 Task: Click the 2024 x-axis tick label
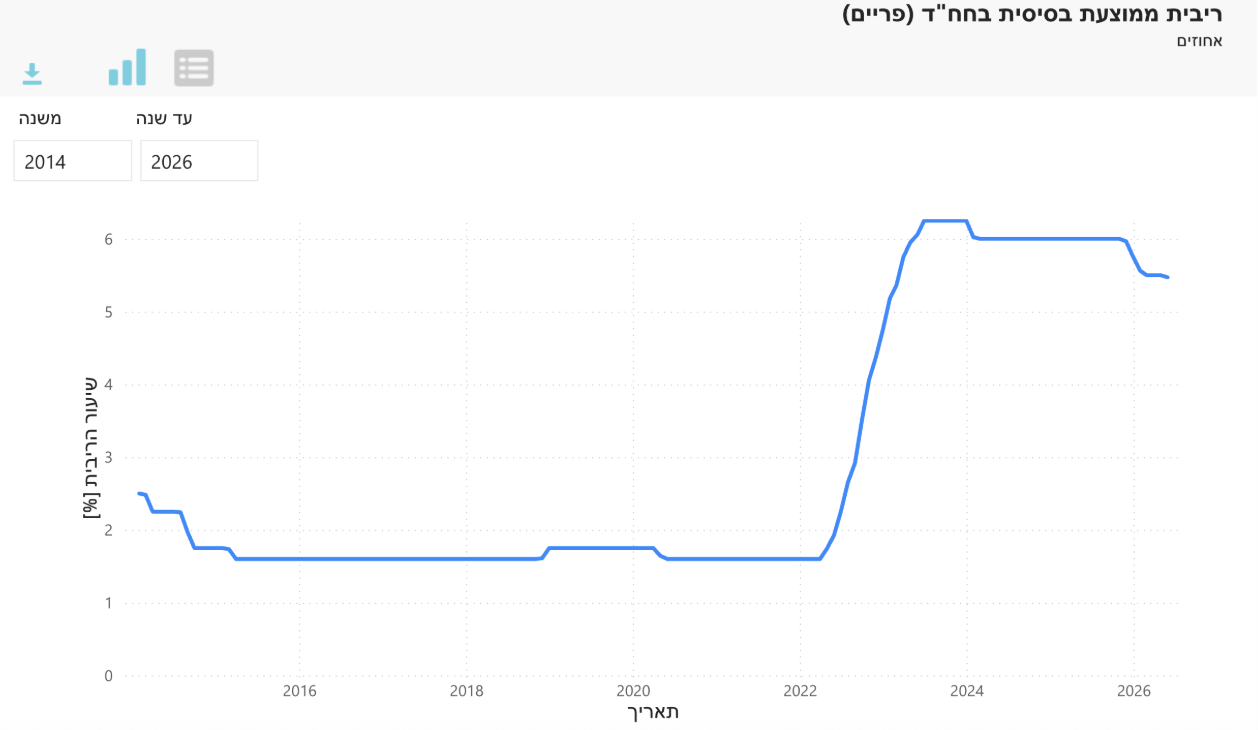pos(967,691)
